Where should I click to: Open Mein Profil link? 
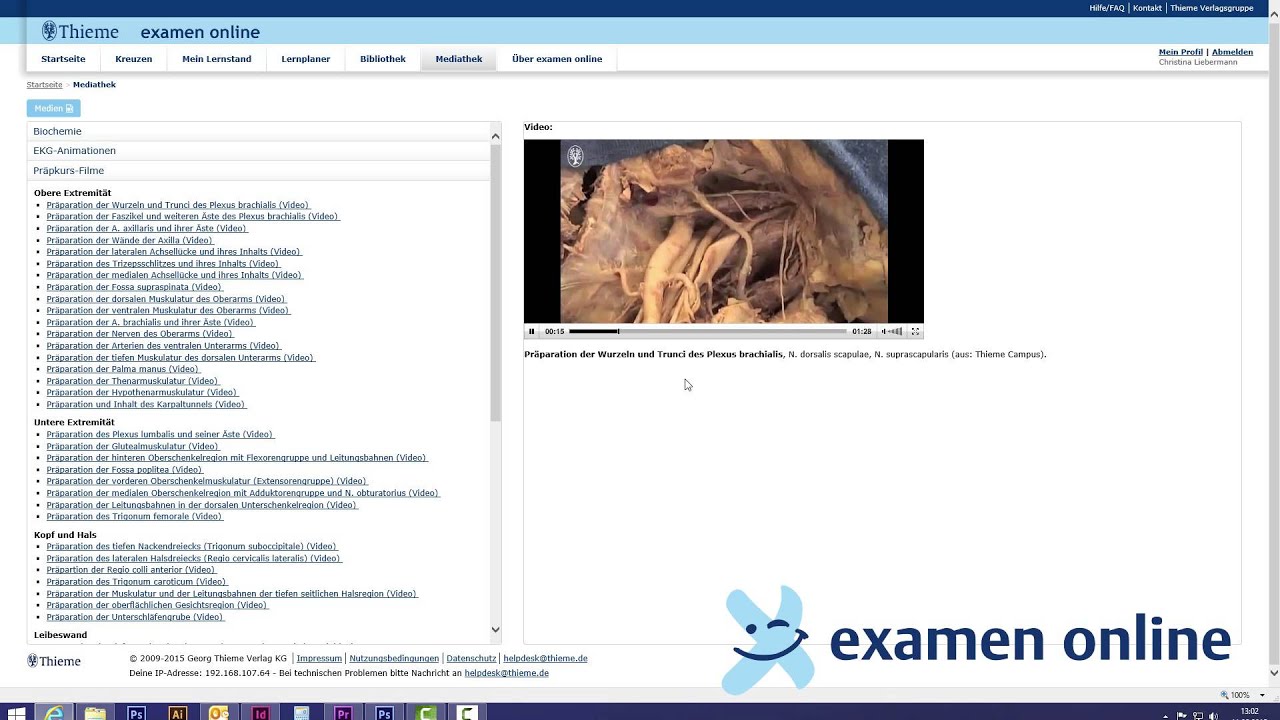(1181, 52)
